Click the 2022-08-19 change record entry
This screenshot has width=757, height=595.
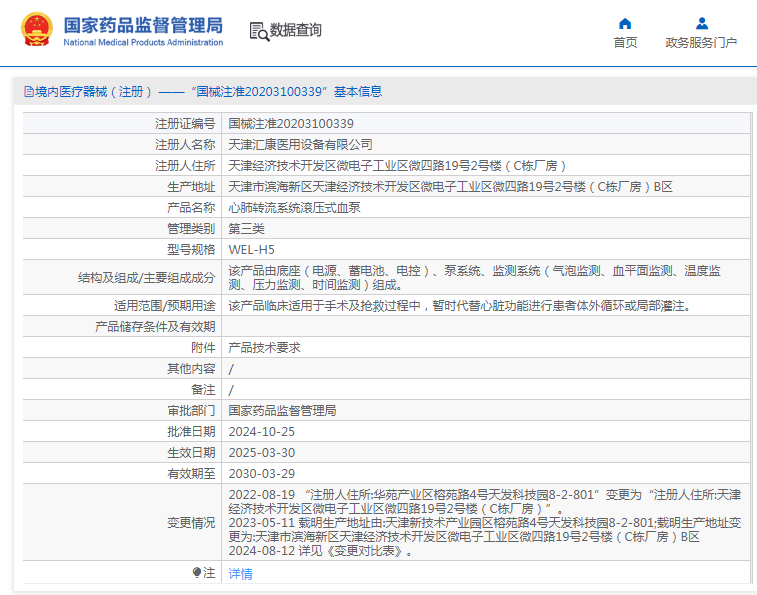(x=485, y=502)
